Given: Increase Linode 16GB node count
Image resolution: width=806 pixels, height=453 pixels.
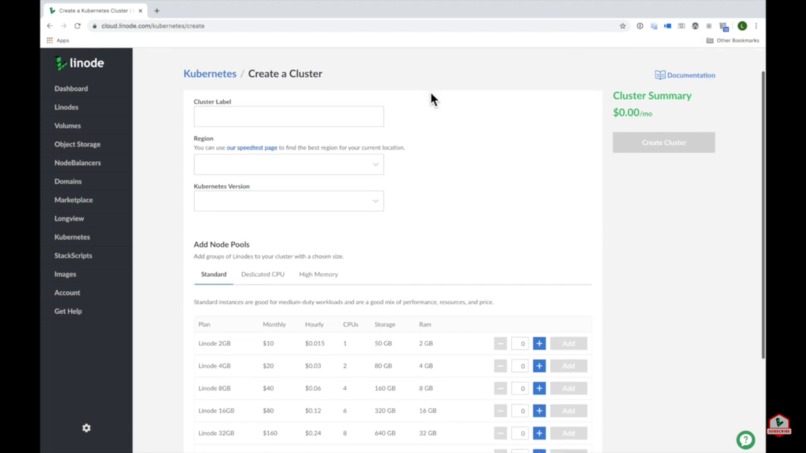Looking at the screenshot, I should 539,410.
